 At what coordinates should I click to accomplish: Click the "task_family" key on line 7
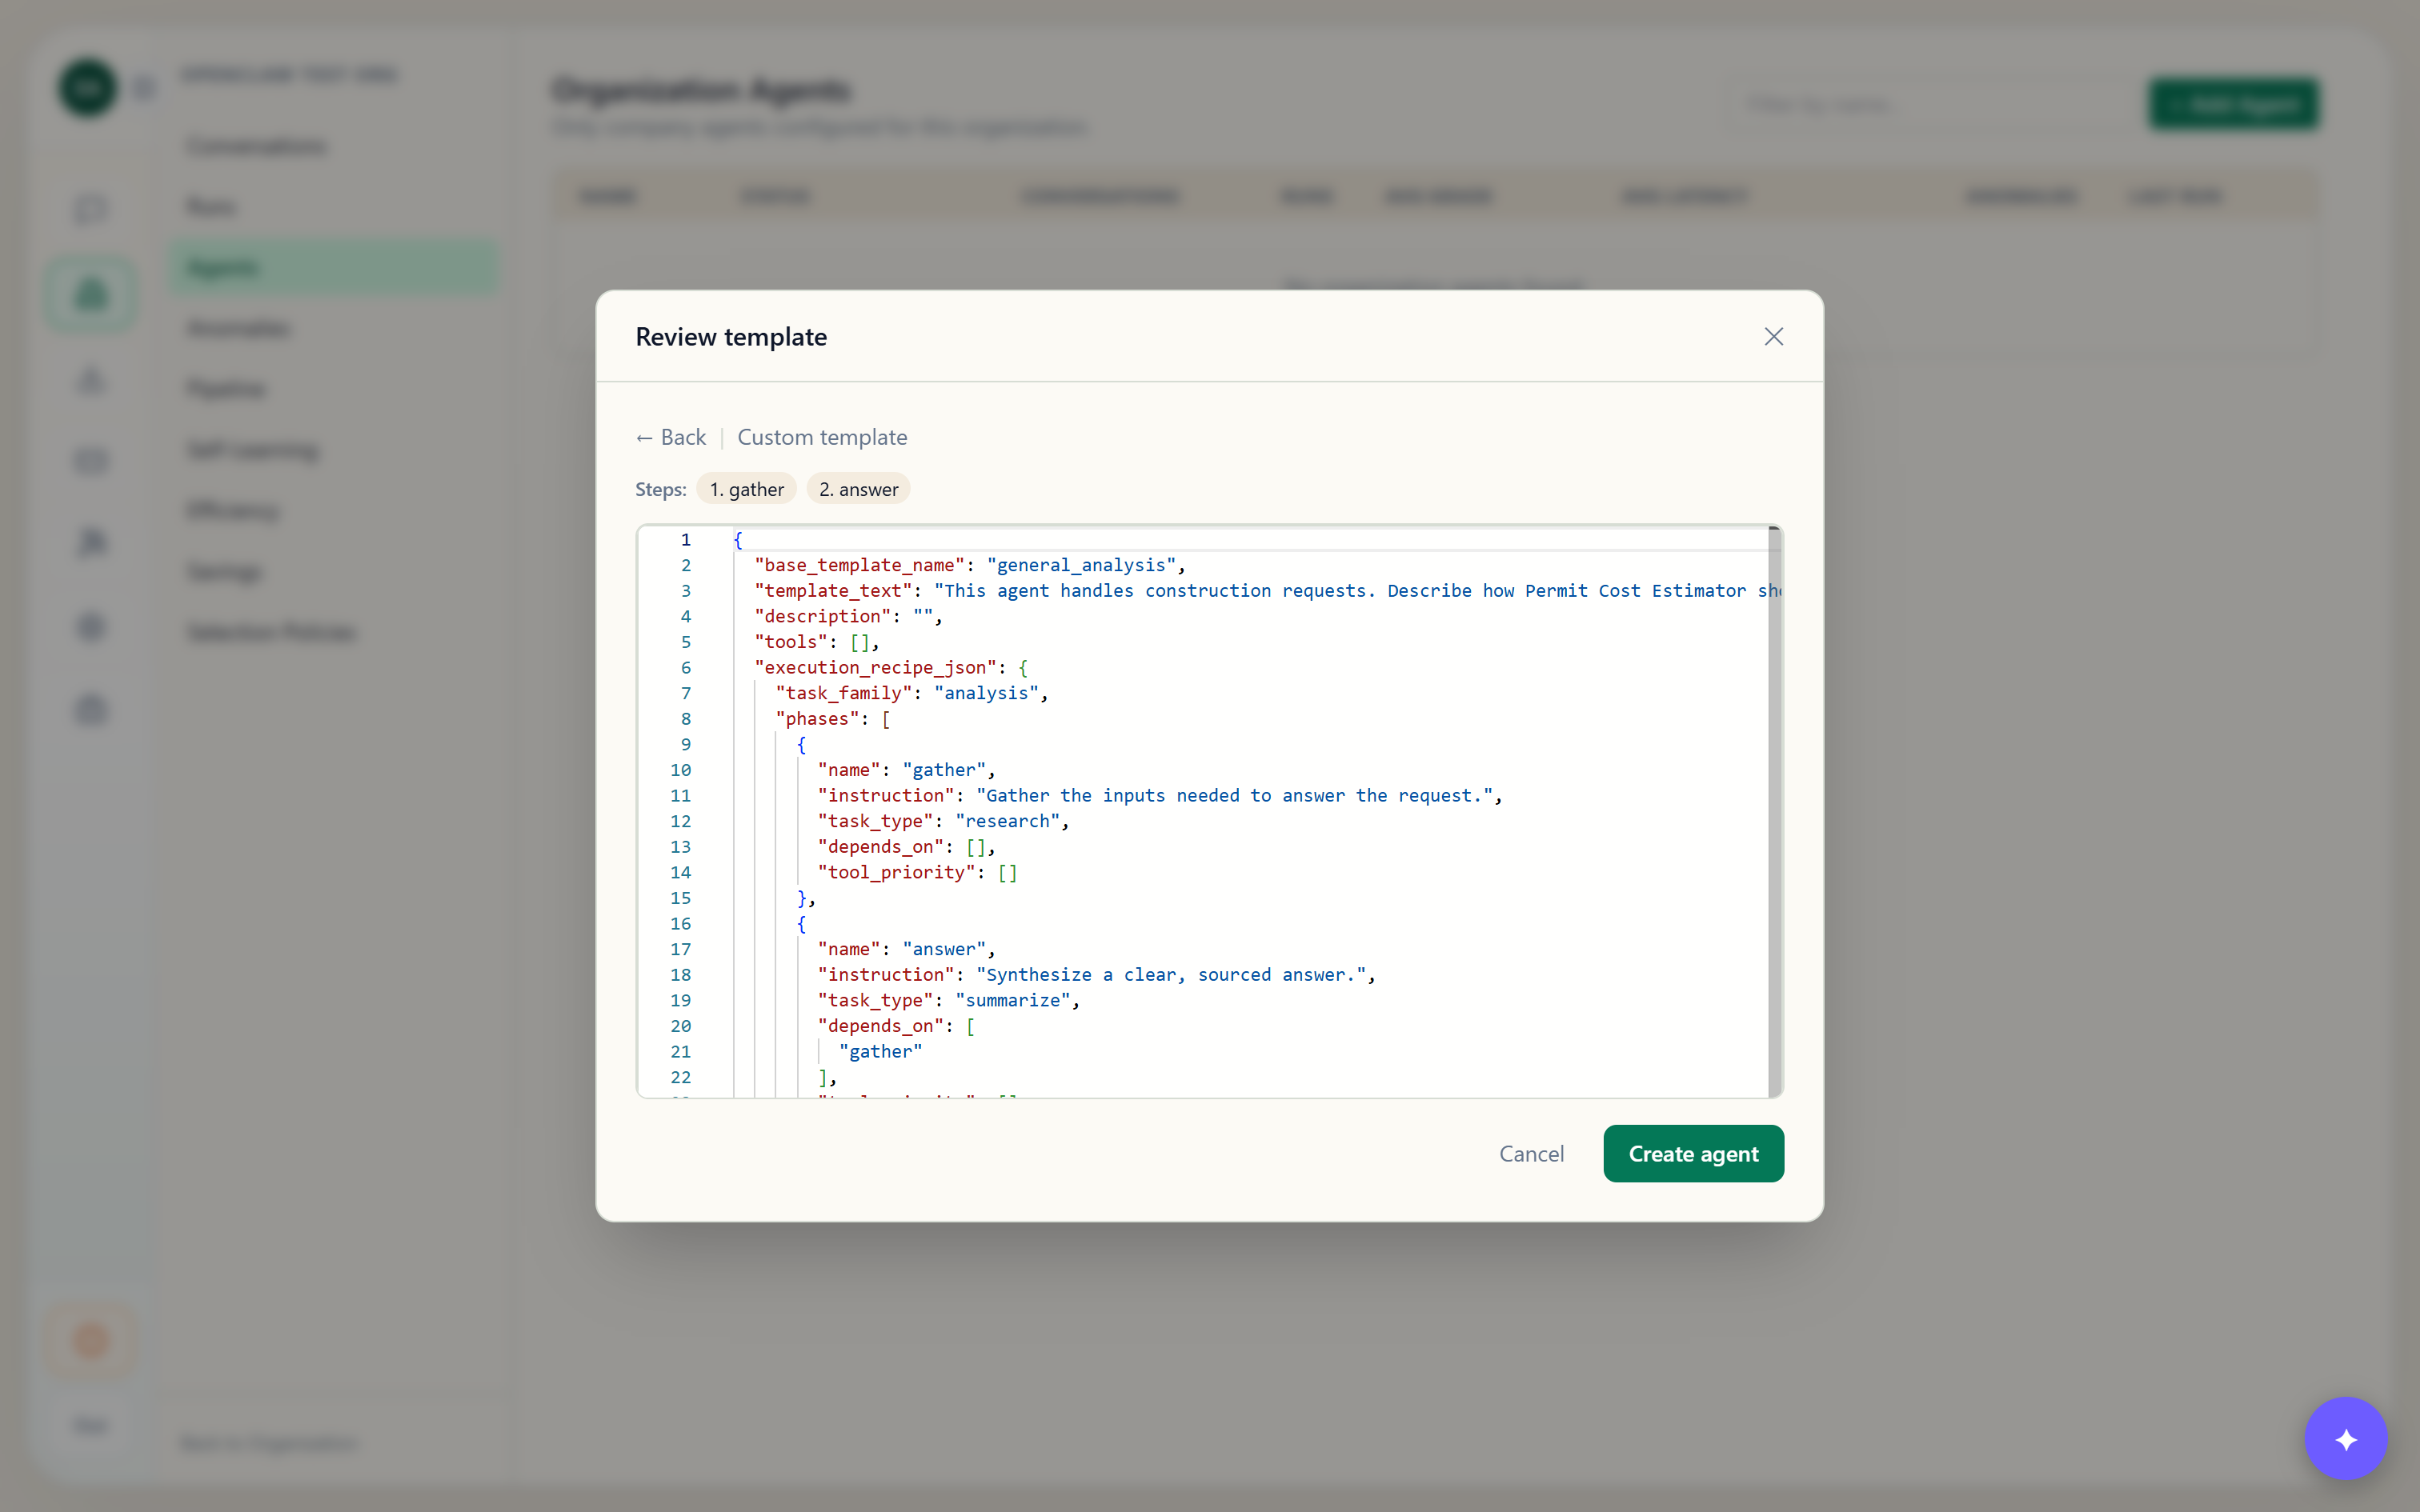[843, 693]
